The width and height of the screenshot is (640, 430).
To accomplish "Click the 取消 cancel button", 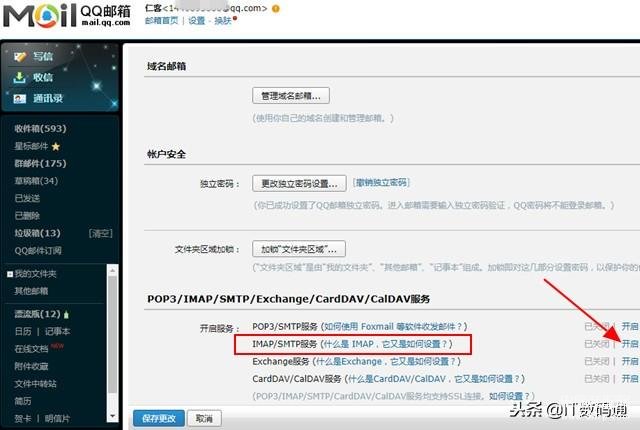I will click(204, 418).
